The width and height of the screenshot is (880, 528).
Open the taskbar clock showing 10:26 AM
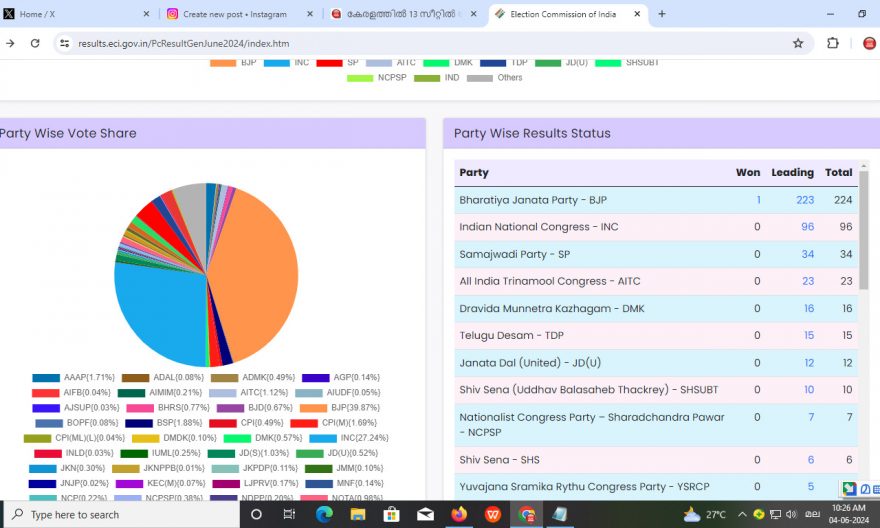click(x=849, y=515)
